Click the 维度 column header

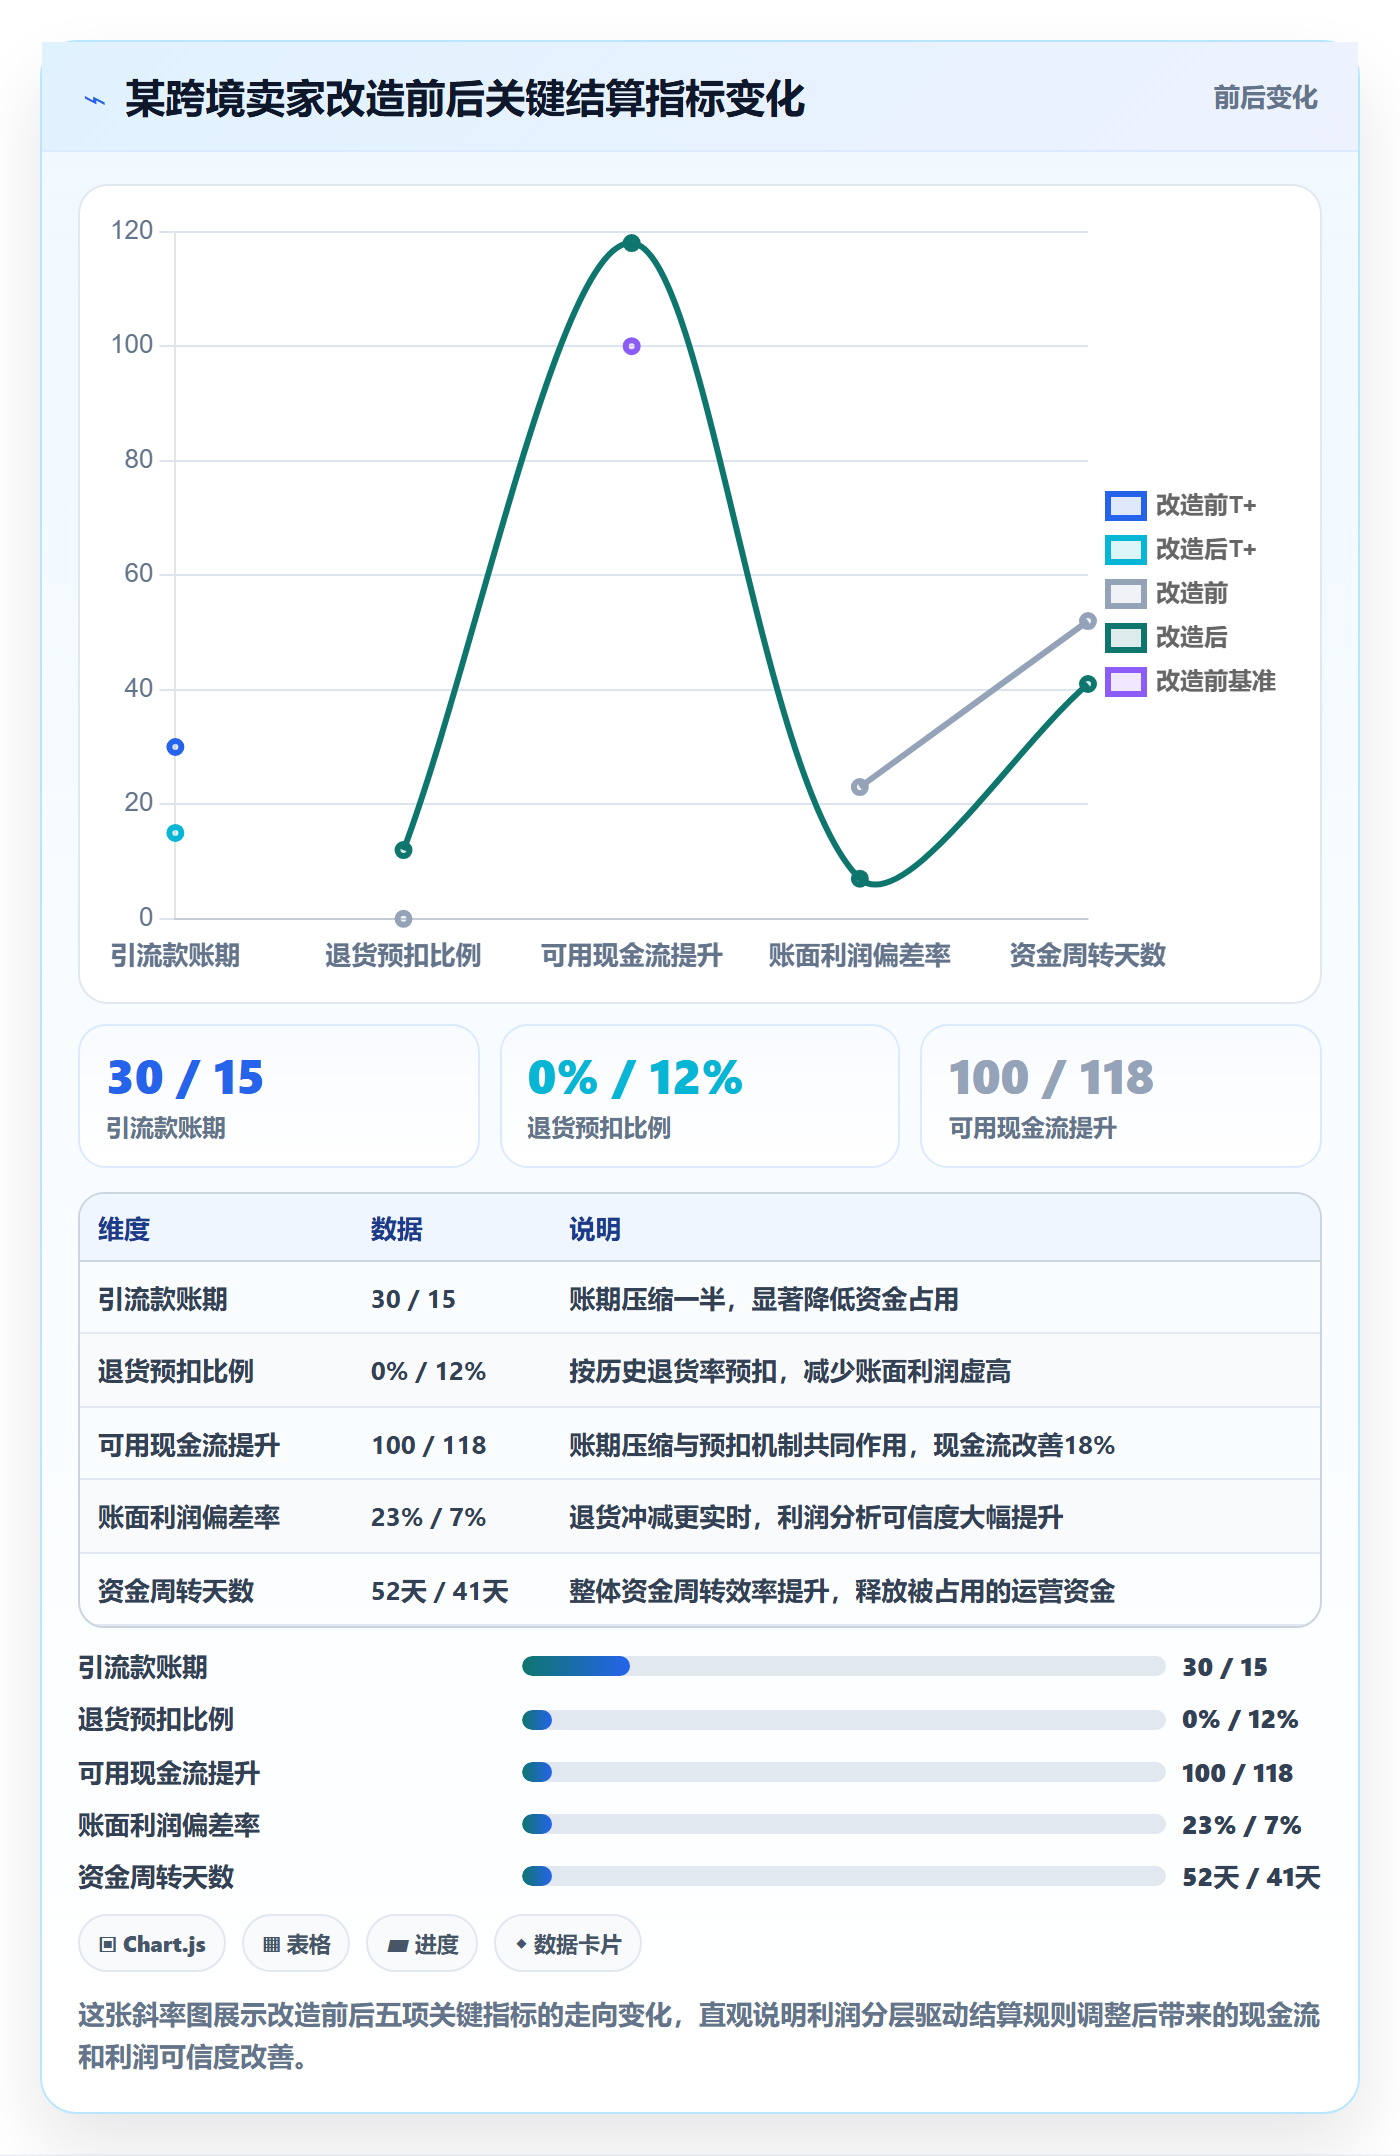pyautogui.click(x=124, y=1229)
